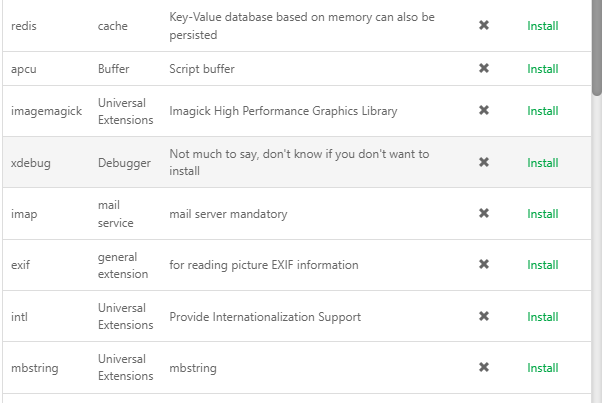Click the X status icon for imap
605x403 pixels.
pyautogui.click(x=484, y=213)
